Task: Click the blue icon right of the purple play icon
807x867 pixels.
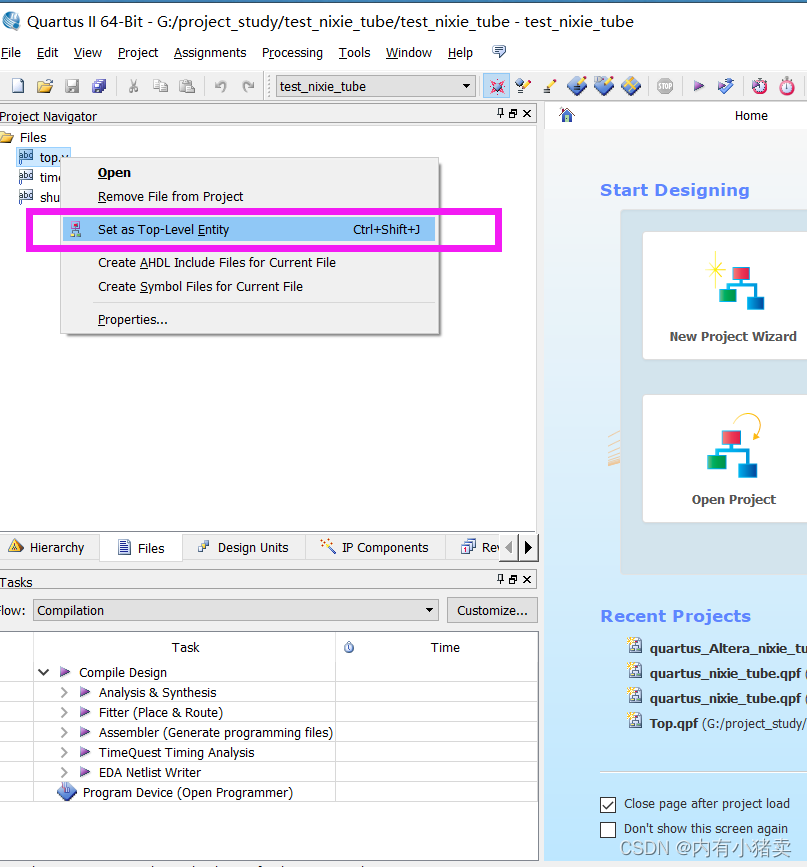Action: tap(725, 86)
